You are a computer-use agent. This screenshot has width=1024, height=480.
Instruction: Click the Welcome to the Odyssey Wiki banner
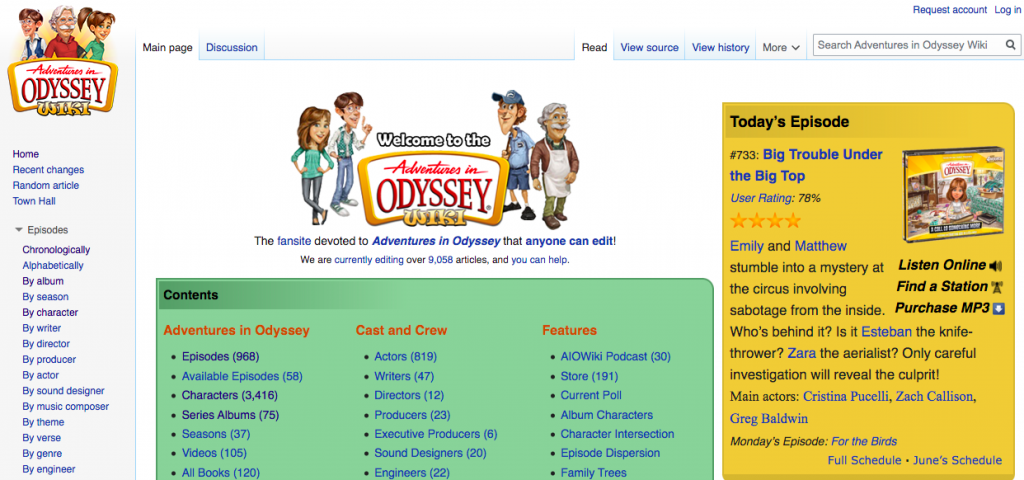click(x=435, y=160)
